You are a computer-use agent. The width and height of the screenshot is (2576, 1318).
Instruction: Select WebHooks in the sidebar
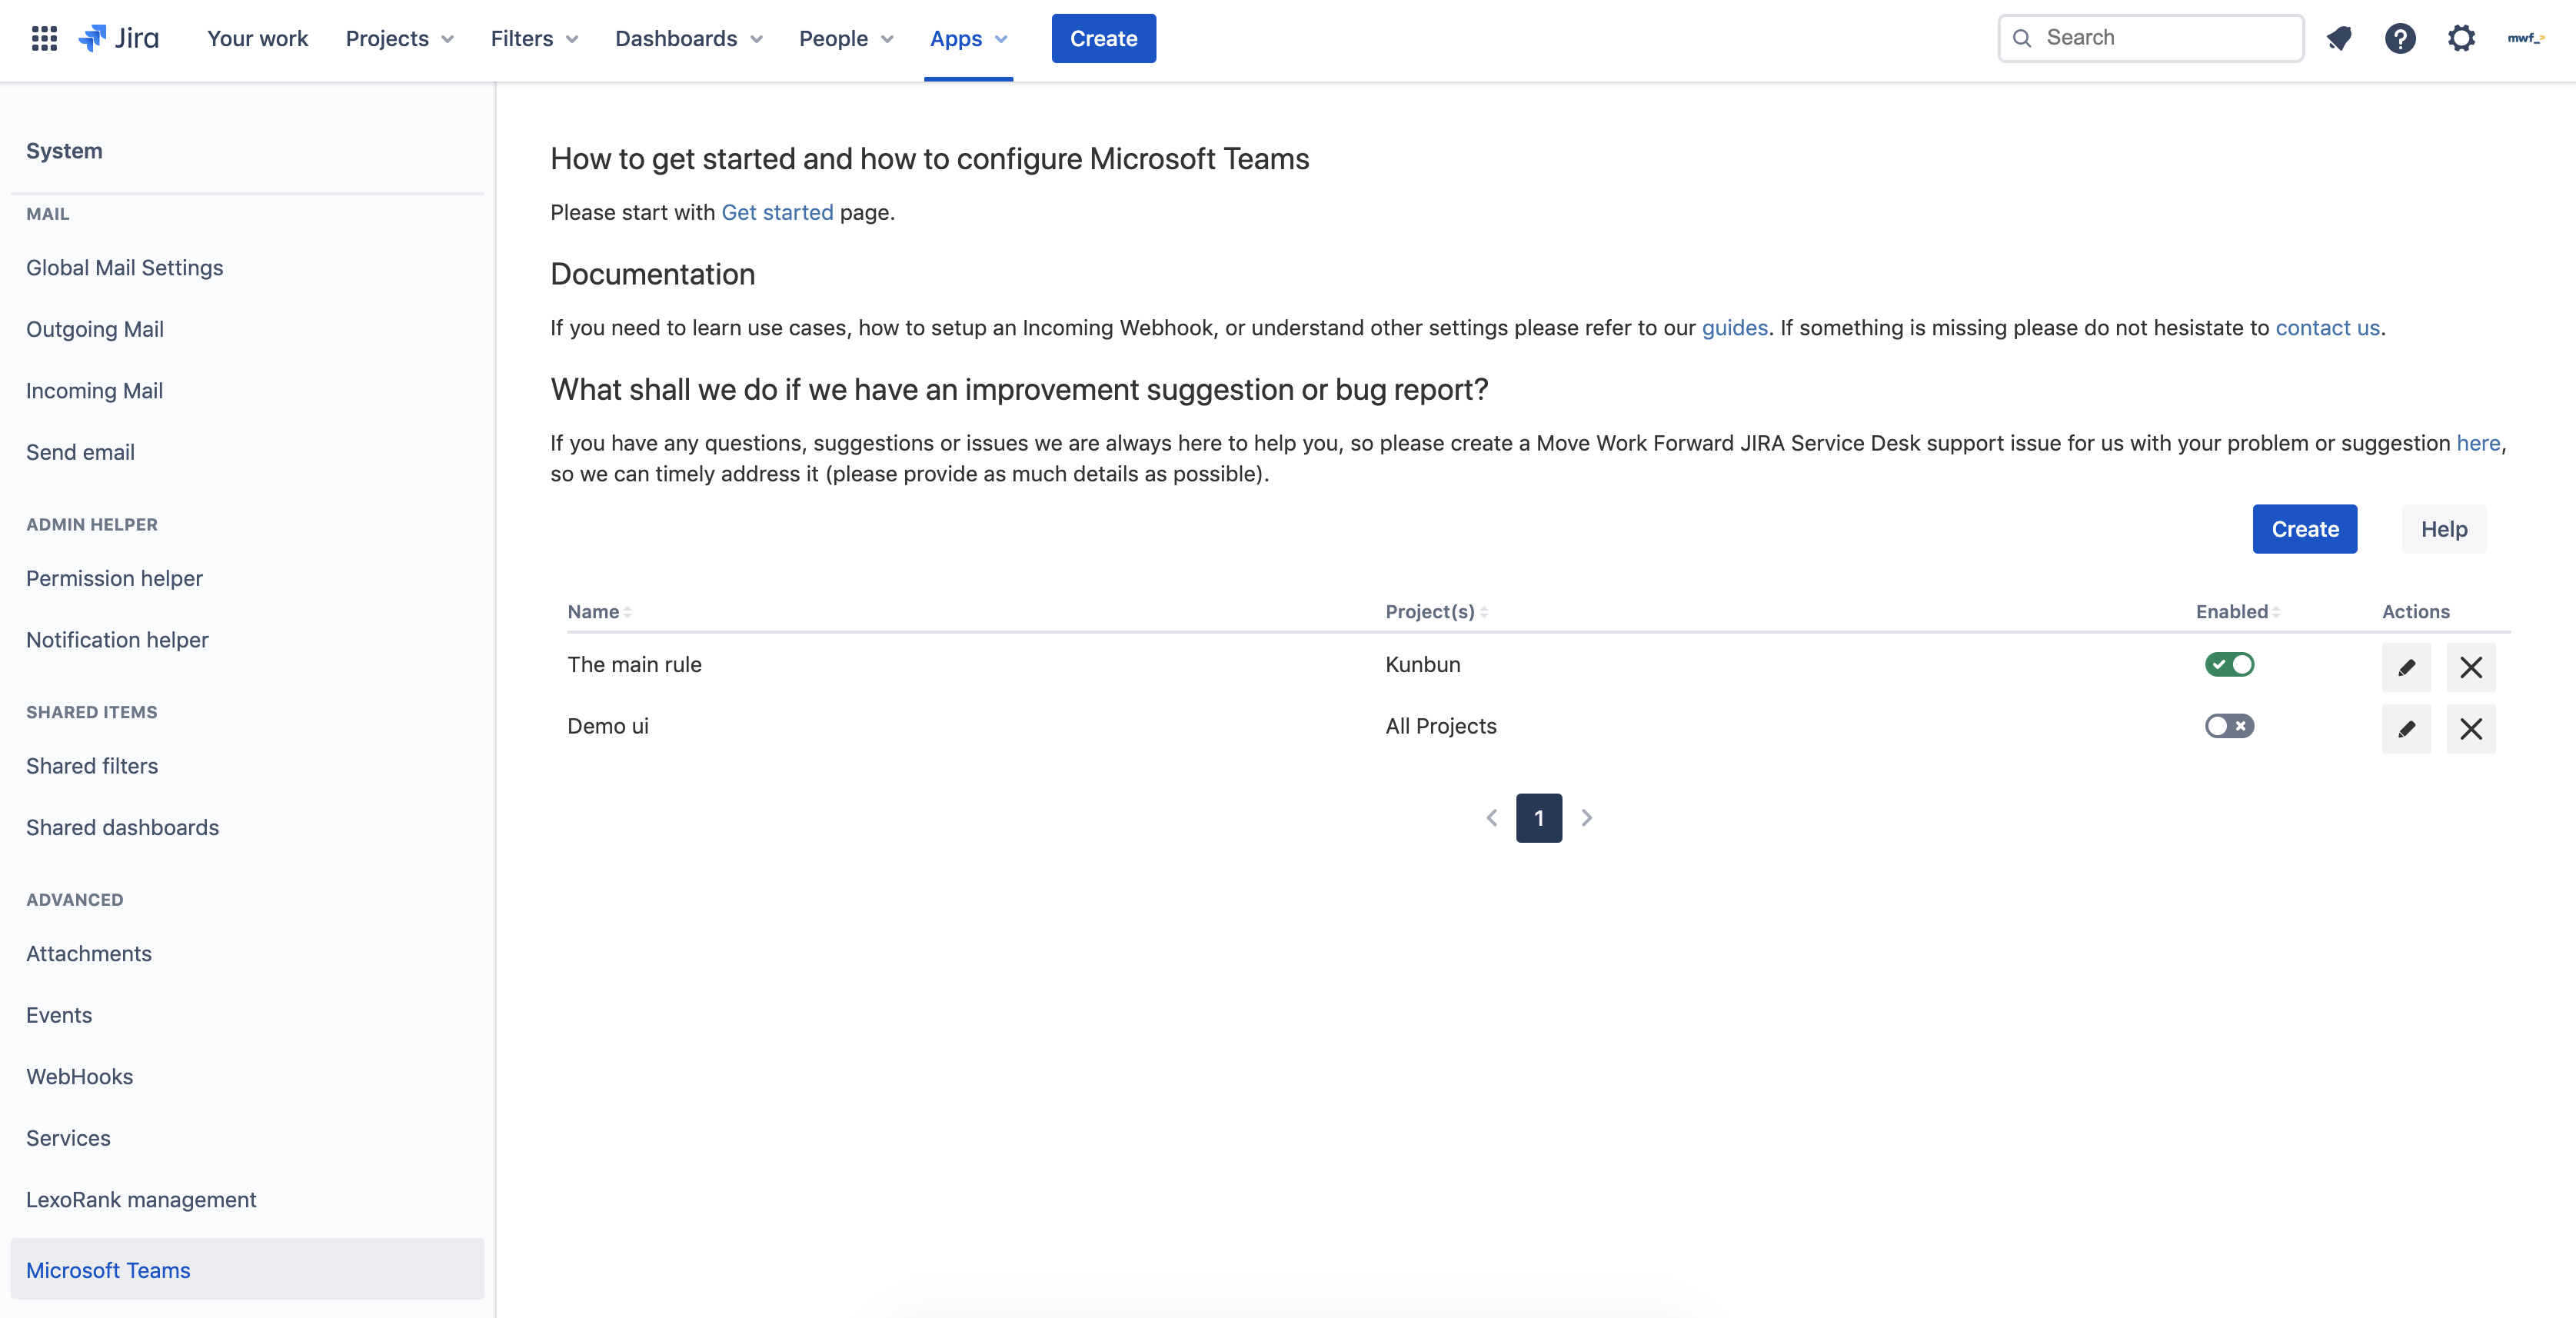point(79,1076)
